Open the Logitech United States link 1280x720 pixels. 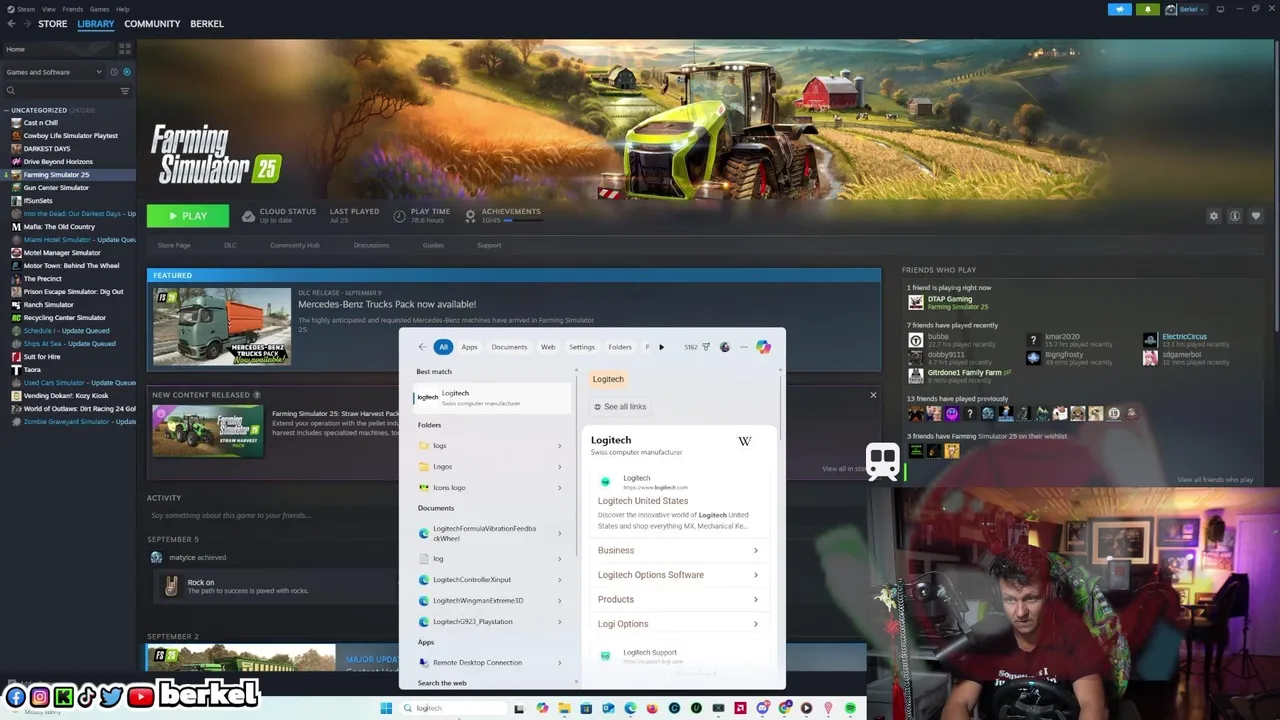[x=643, y=501]
